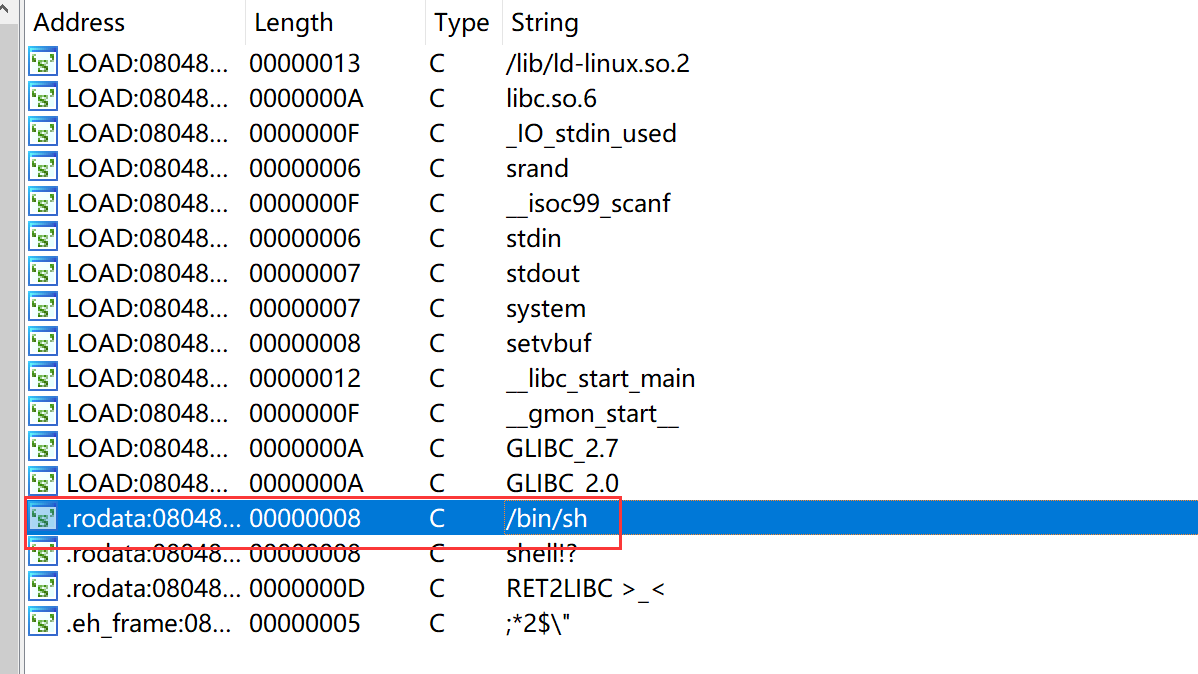This screenshot has width=1198, height=674.
Task: Sort strings by the Address column header
Action: pyautogui.click(x=80, y=23)
